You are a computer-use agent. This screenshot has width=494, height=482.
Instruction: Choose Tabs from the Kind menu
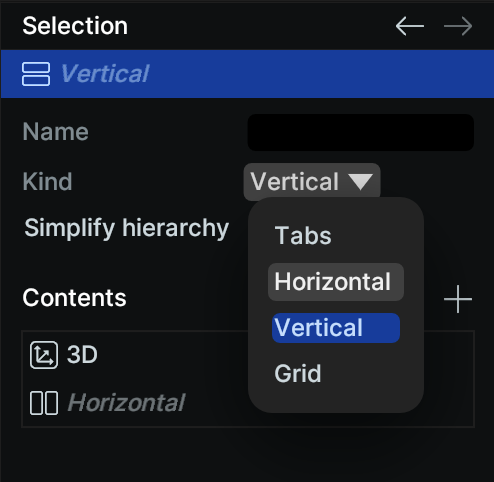click(303, 236)
